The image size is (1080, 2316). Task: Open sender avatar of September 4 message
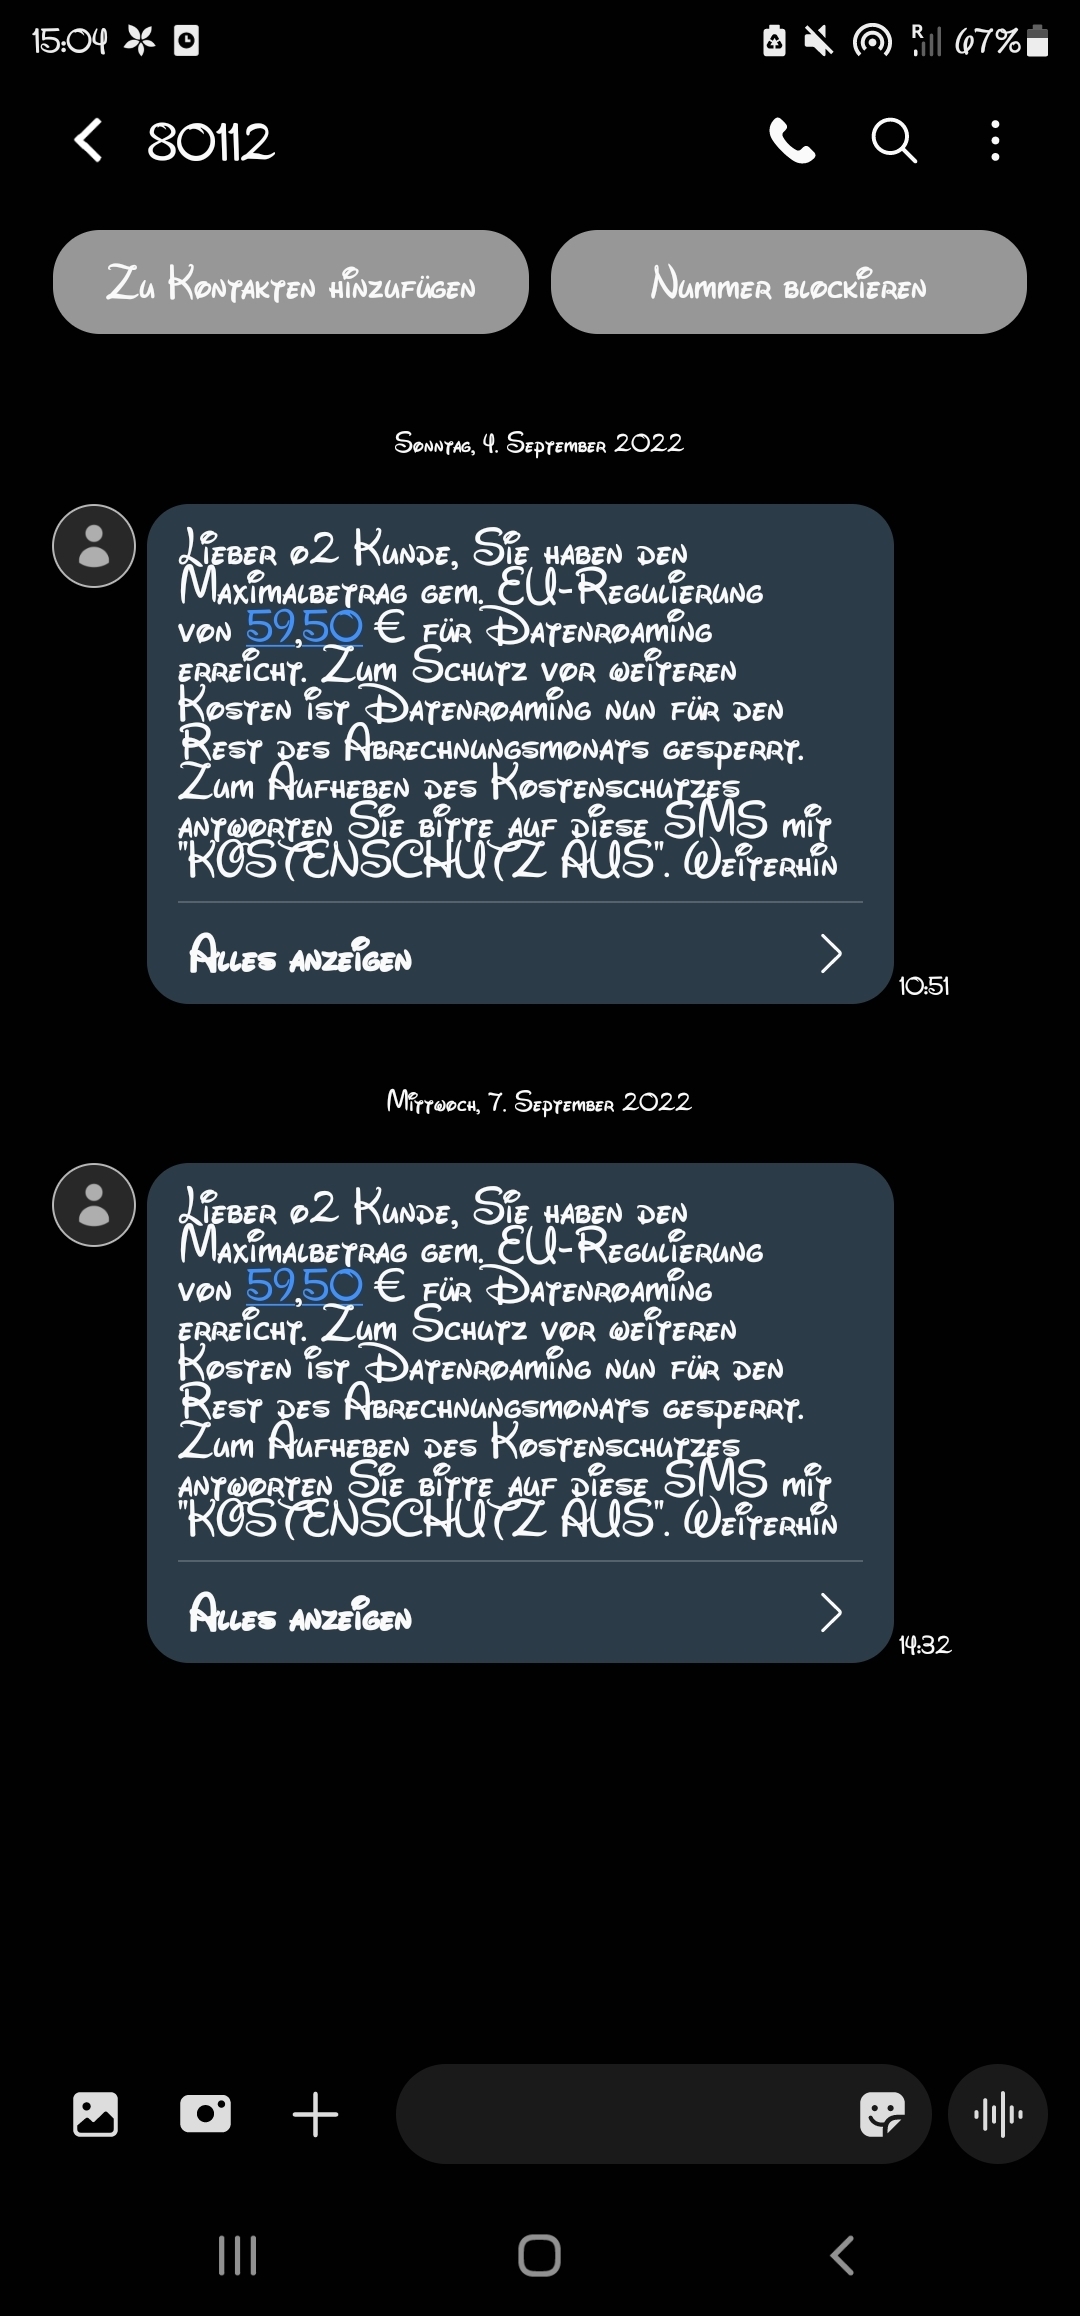94,546
